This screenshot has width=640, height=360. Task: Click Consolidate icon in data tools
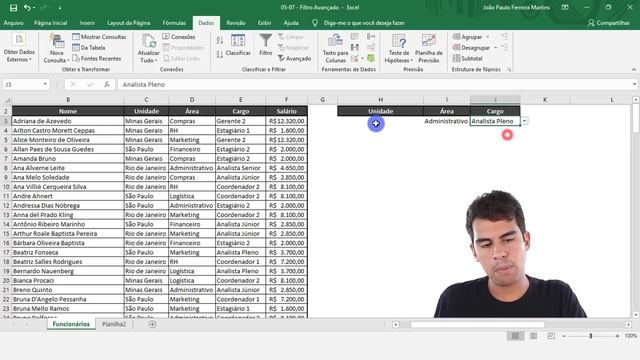371,37
